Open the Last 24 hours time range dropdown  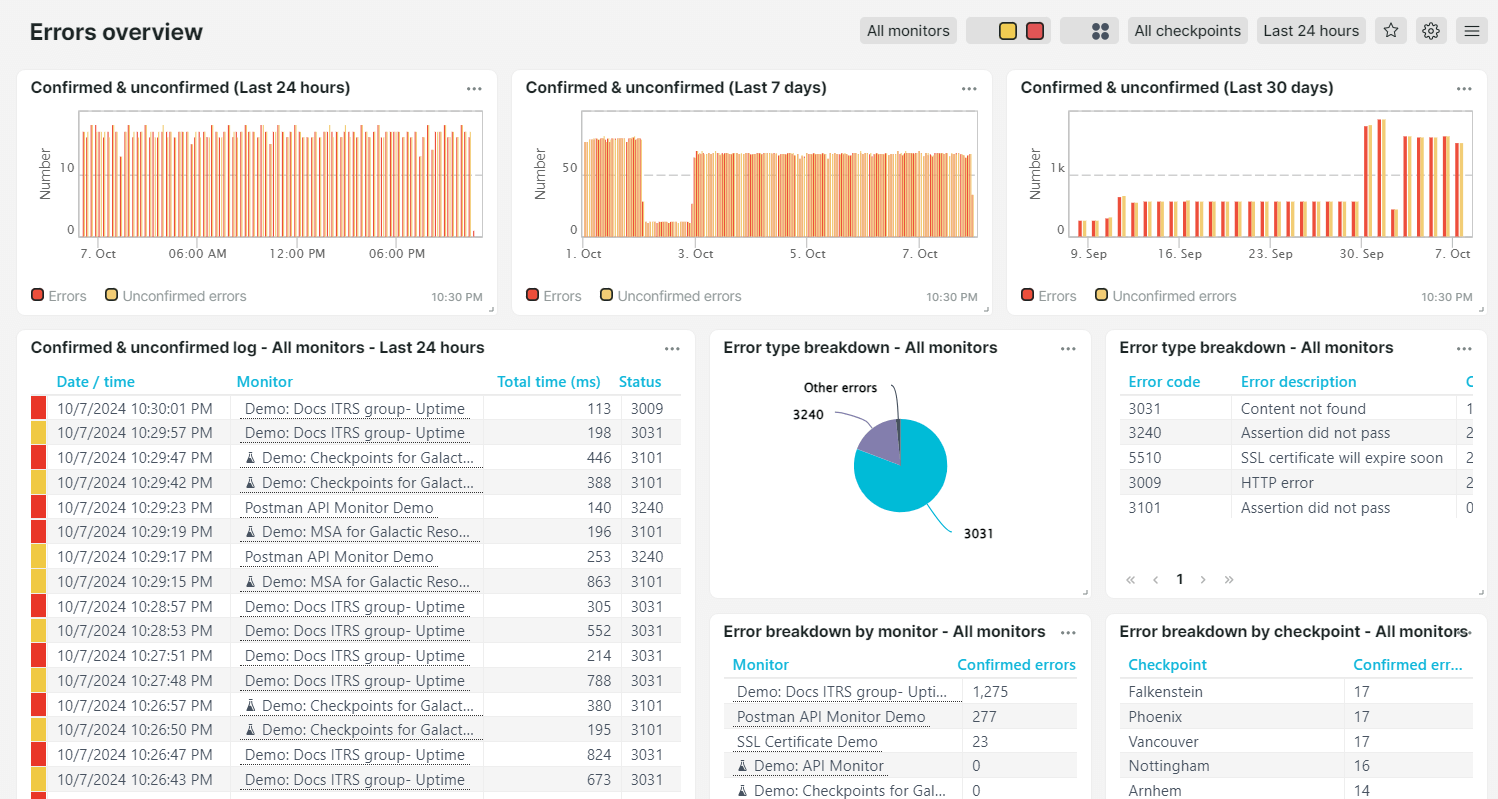click(1311, 31)
